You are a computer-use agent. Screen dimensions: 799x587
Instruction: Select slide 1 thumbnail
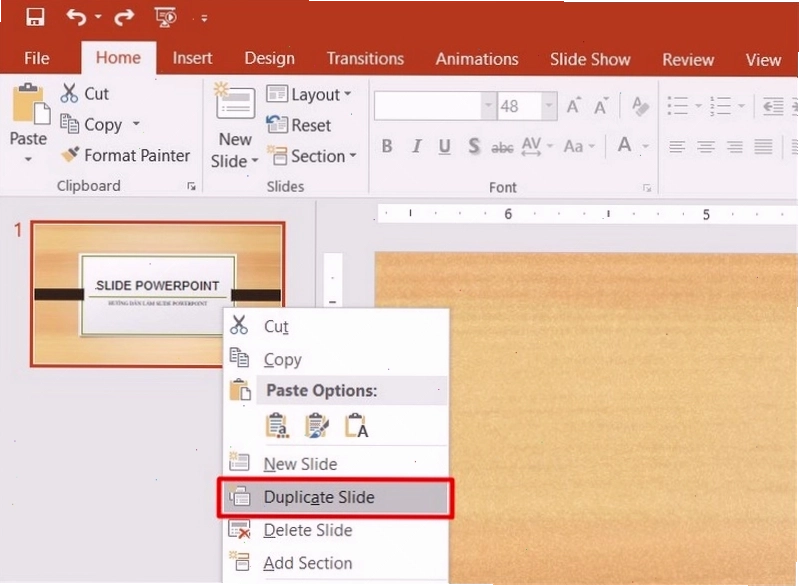(157, 294)
